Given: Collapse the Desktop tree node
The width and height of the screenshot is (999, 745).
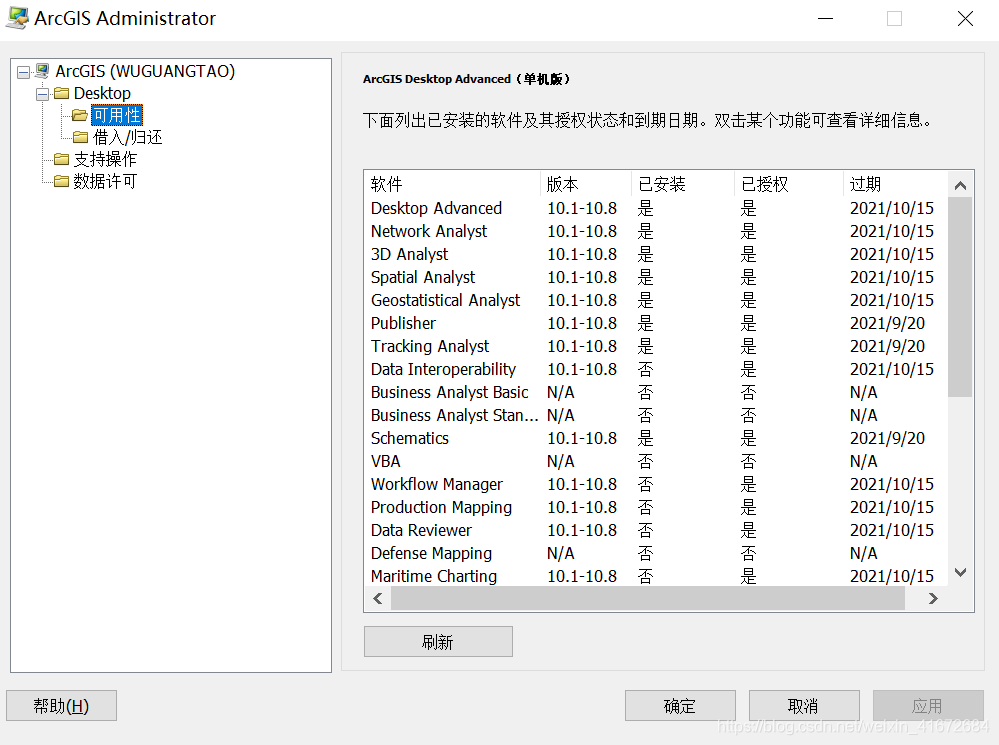Looking at the screenshot, I should click(42, 94).
